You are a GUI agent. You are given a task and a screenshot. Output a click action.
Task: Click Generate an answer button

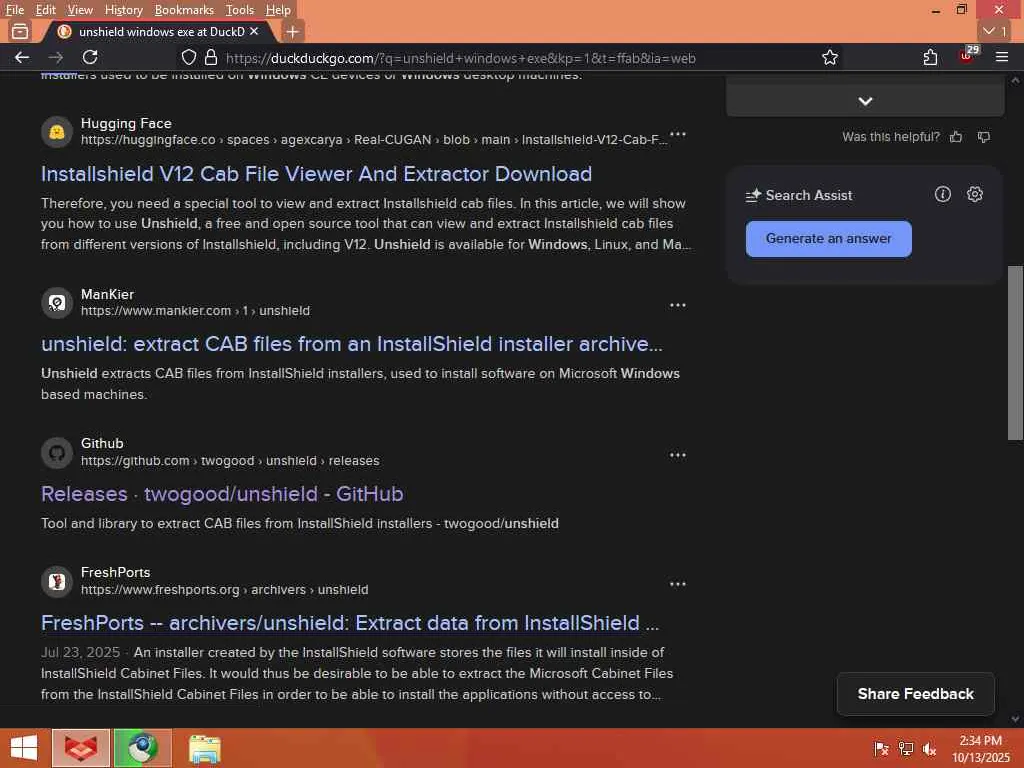tap(828, 238)
